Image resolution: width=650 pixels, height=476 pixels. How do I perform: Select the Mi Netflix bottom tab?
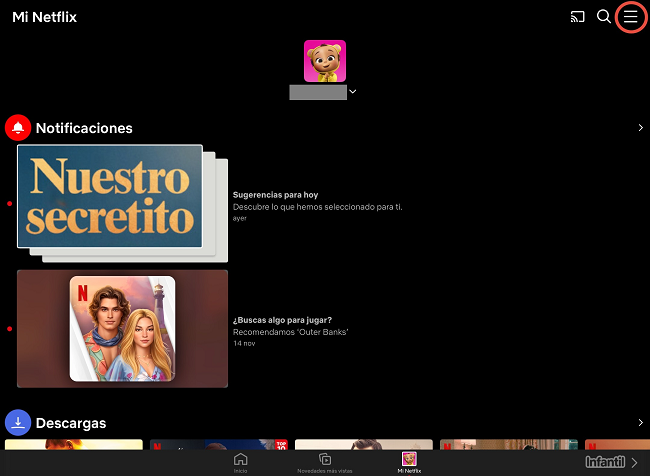click(409, 462)
